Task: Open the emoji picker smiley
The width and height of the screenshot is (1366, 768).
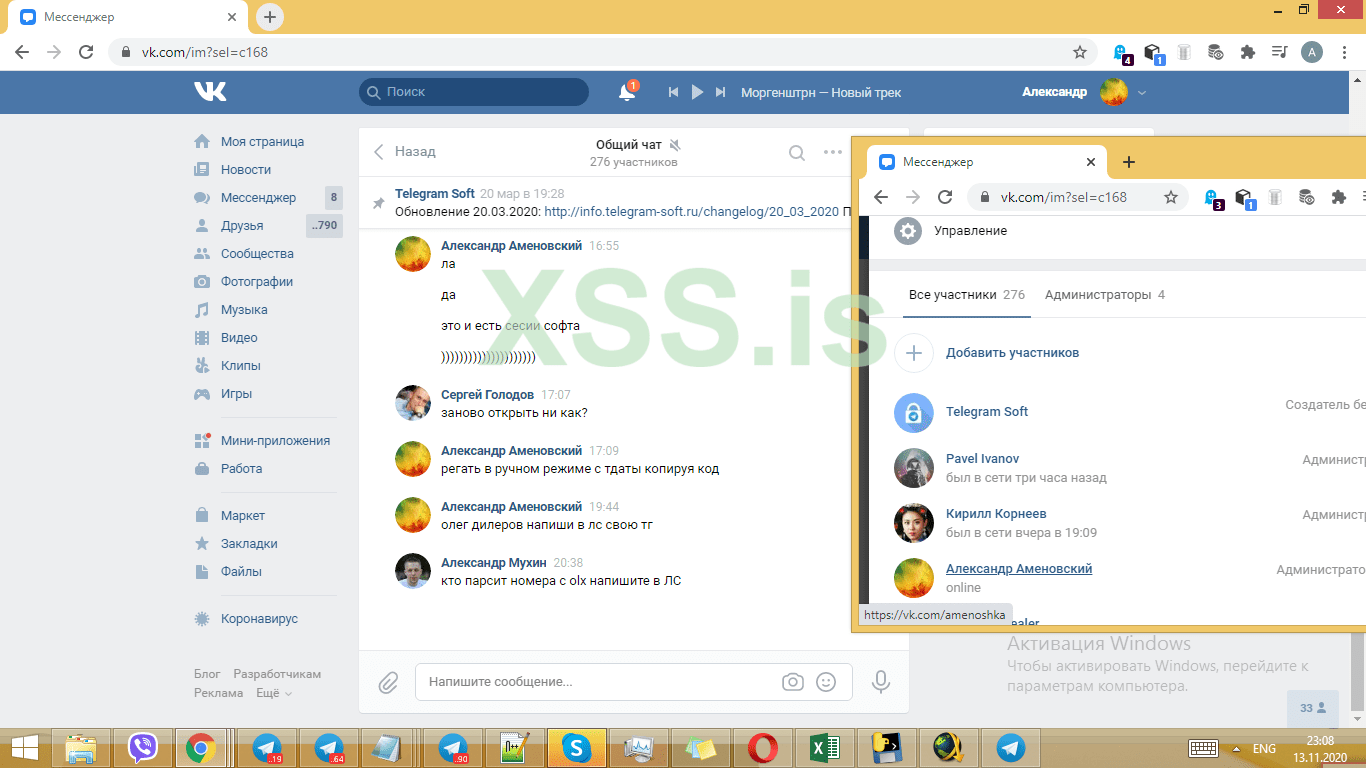Action: [826, 682]
